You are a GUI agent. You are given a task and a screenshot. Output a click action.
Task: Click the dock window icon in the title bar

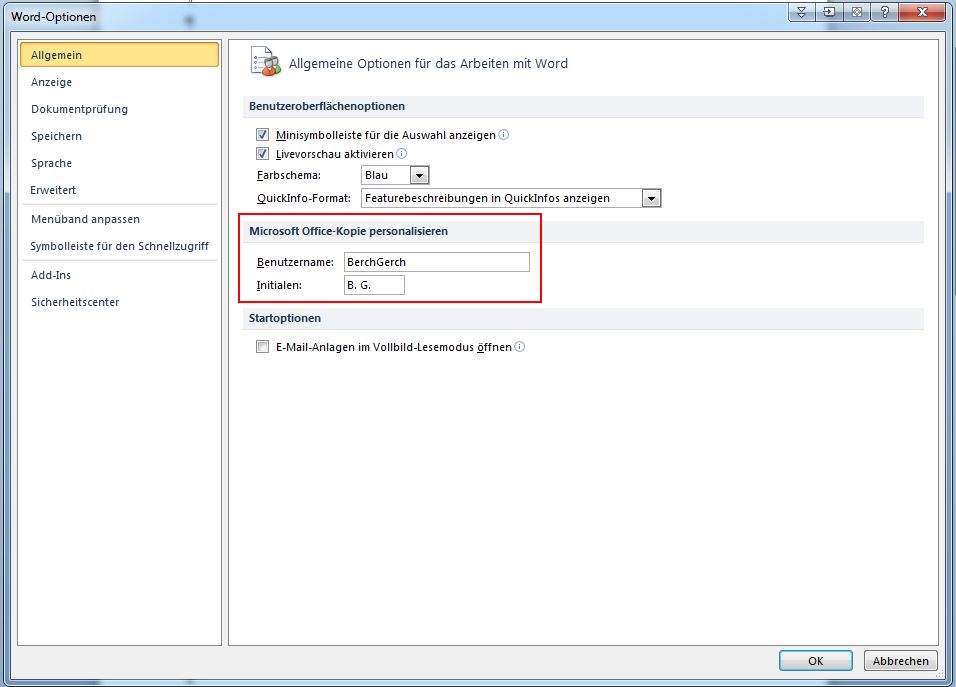click(x=829, y=12)
